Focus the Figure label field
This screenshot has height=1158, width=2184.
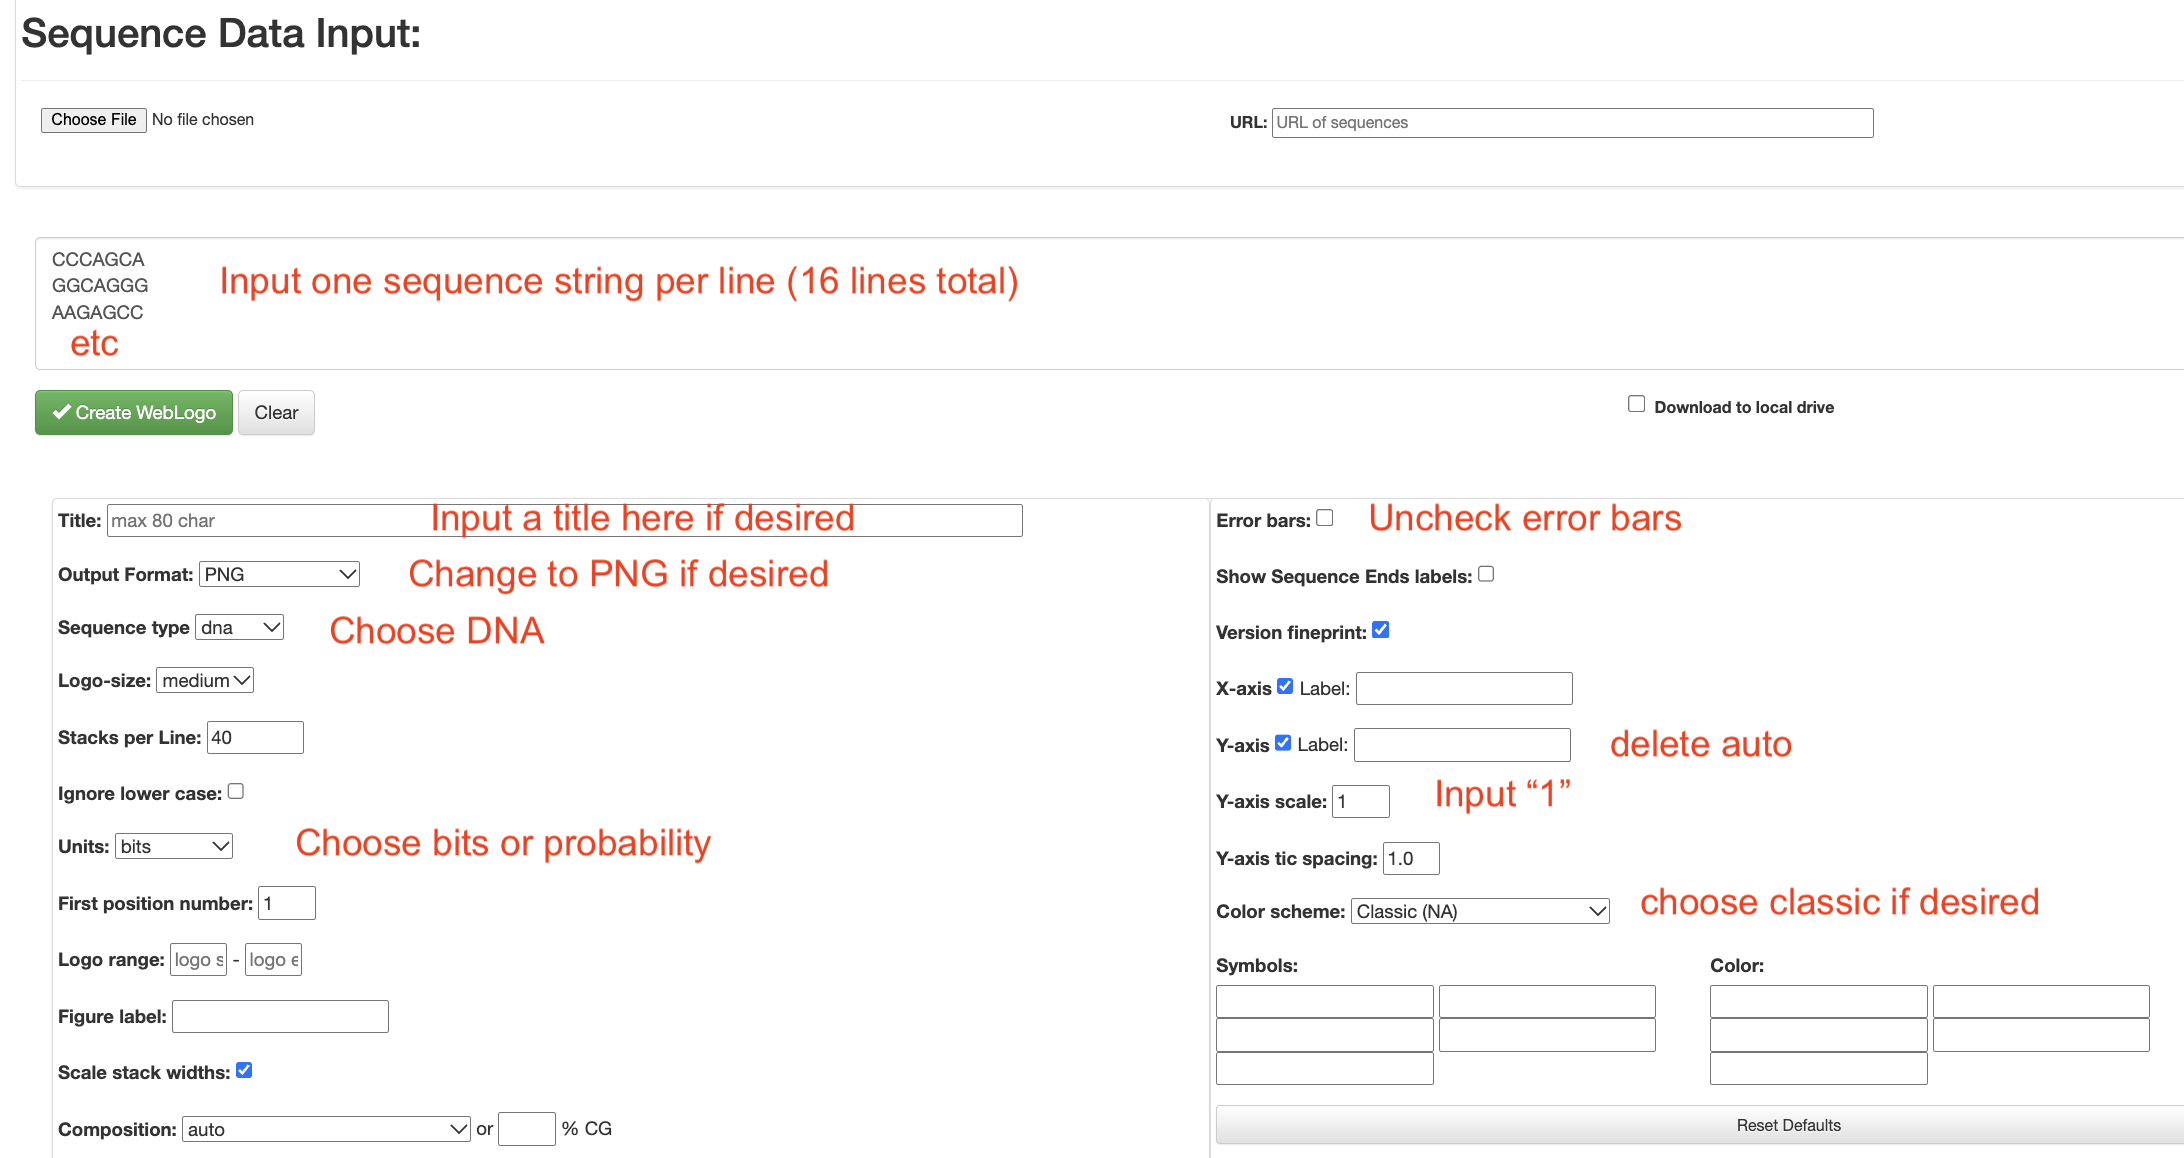point(280,1016)
